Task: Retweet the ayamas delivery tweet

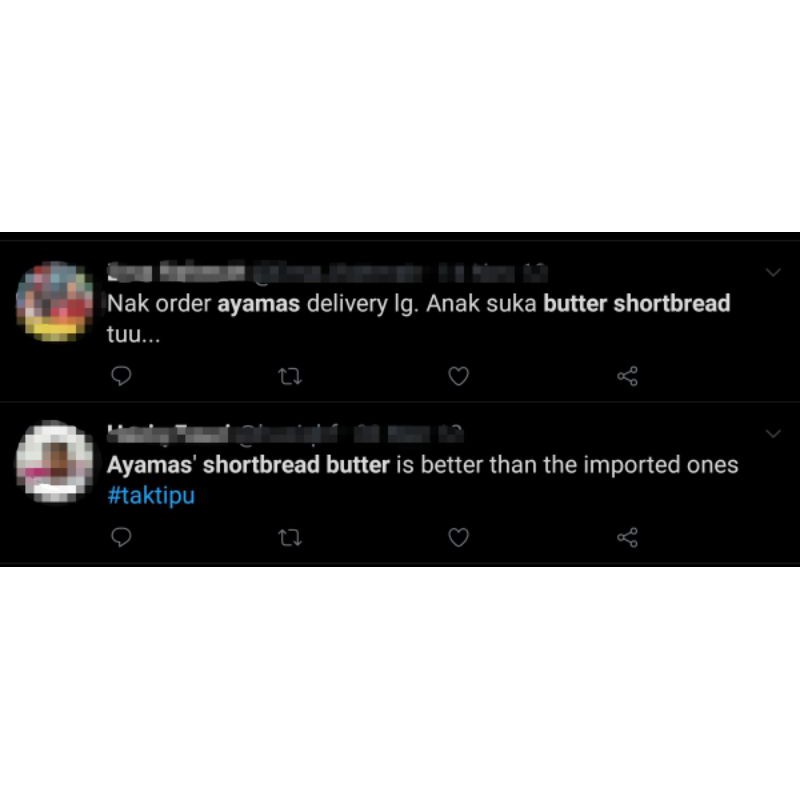Action: click(x=290, y=377)
